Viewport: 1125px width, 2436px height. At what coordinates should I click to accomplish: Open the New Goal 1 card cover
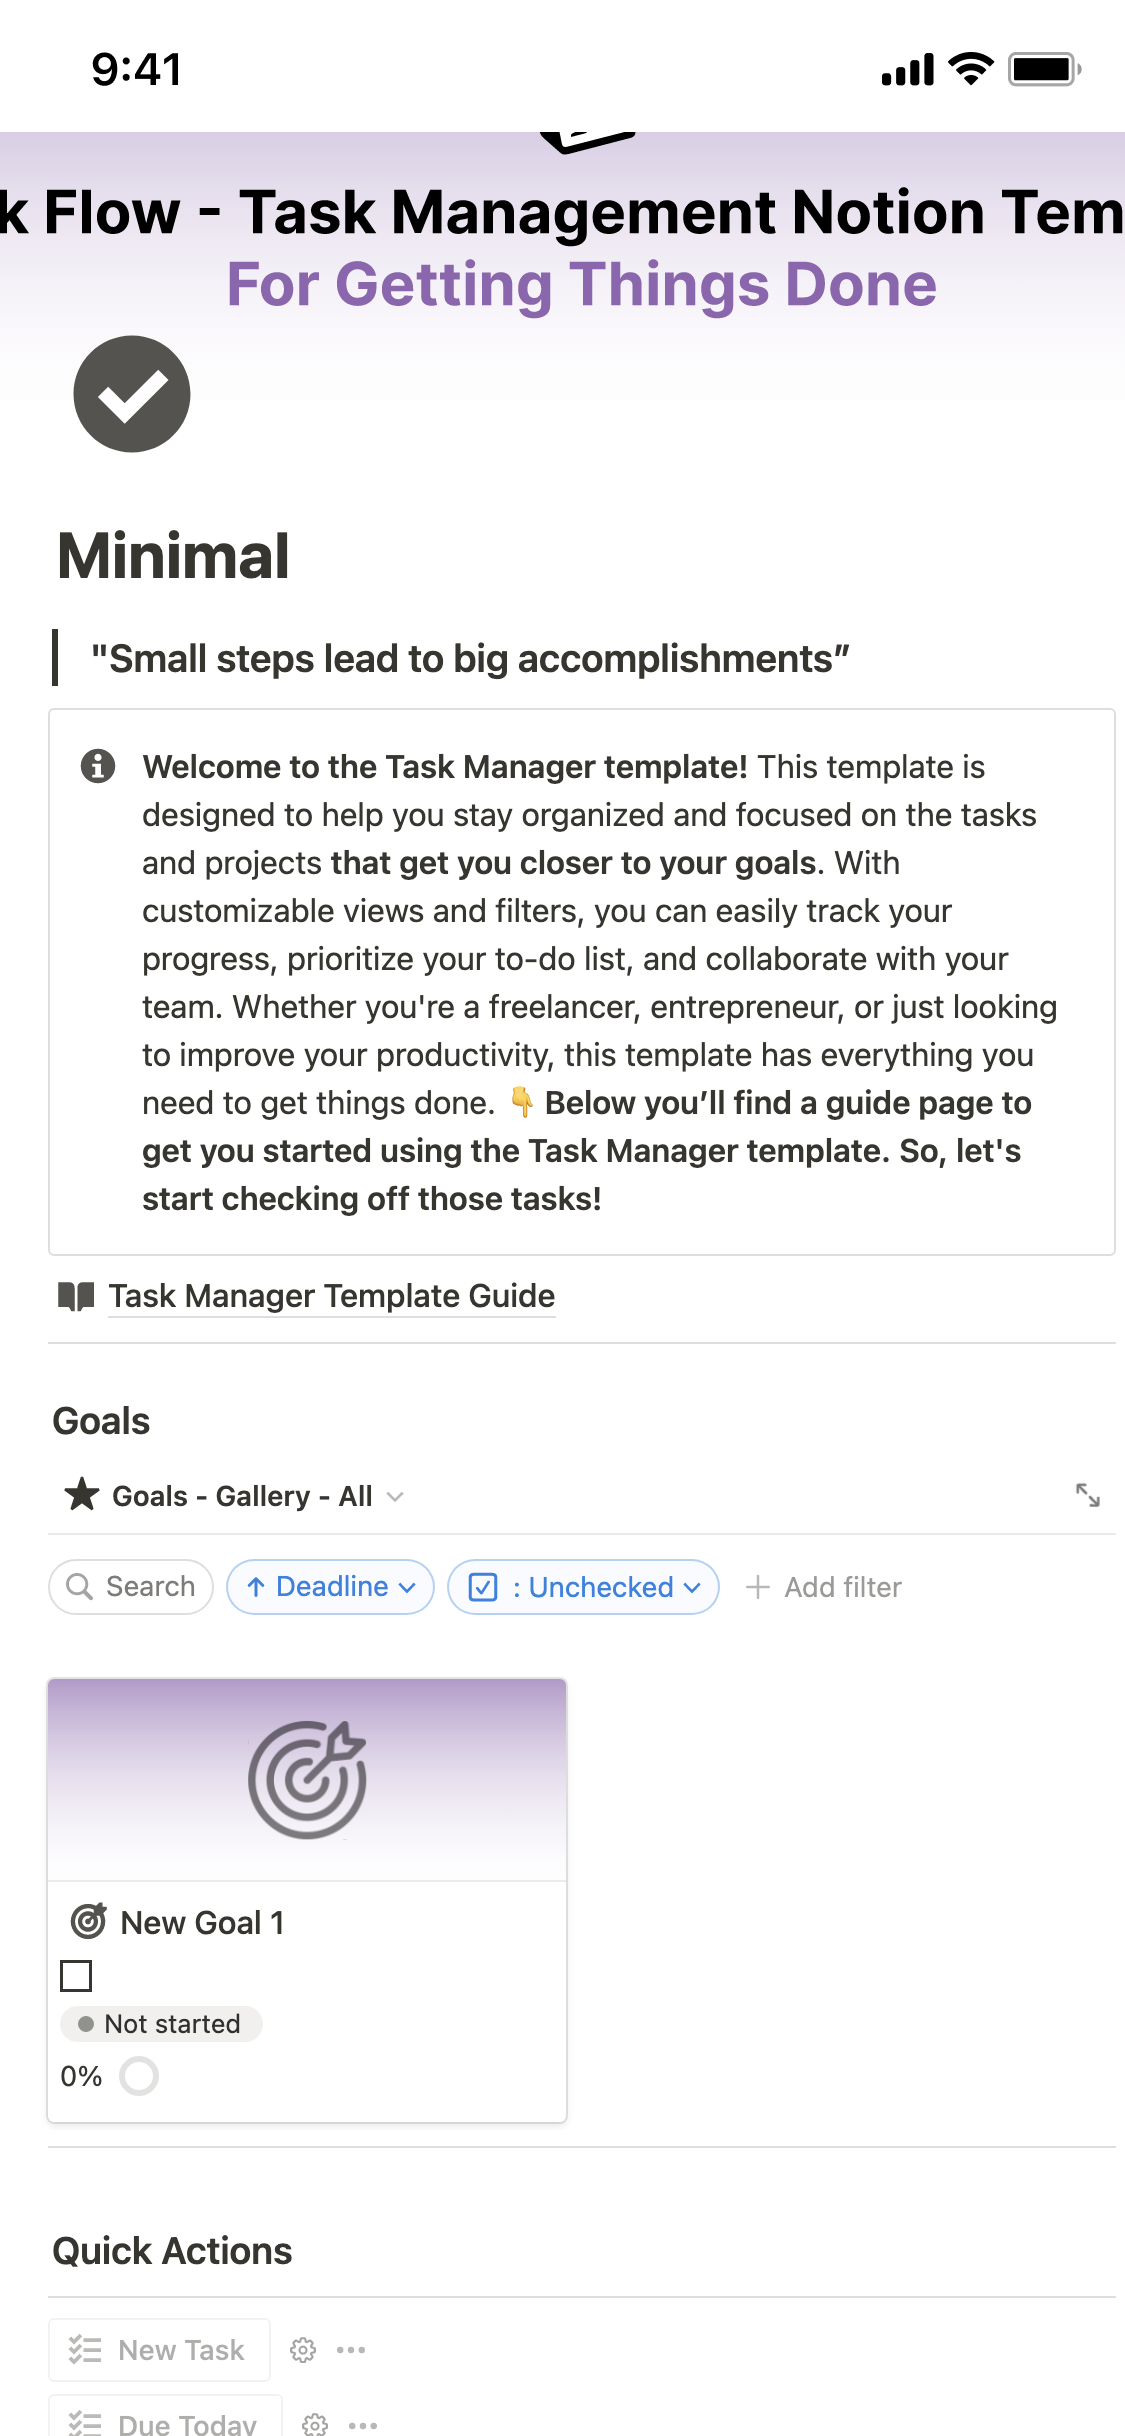pos(307,1780)
